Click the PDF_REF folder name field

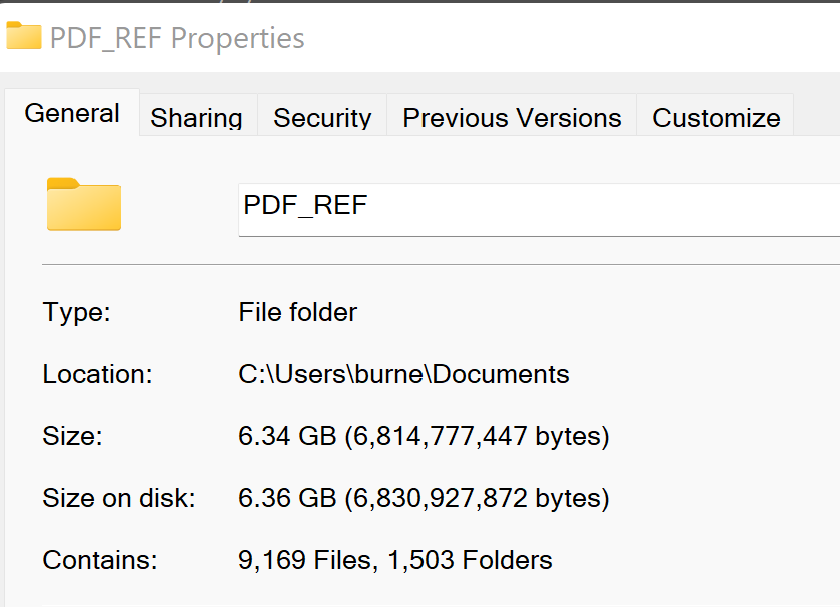point(538,208)
